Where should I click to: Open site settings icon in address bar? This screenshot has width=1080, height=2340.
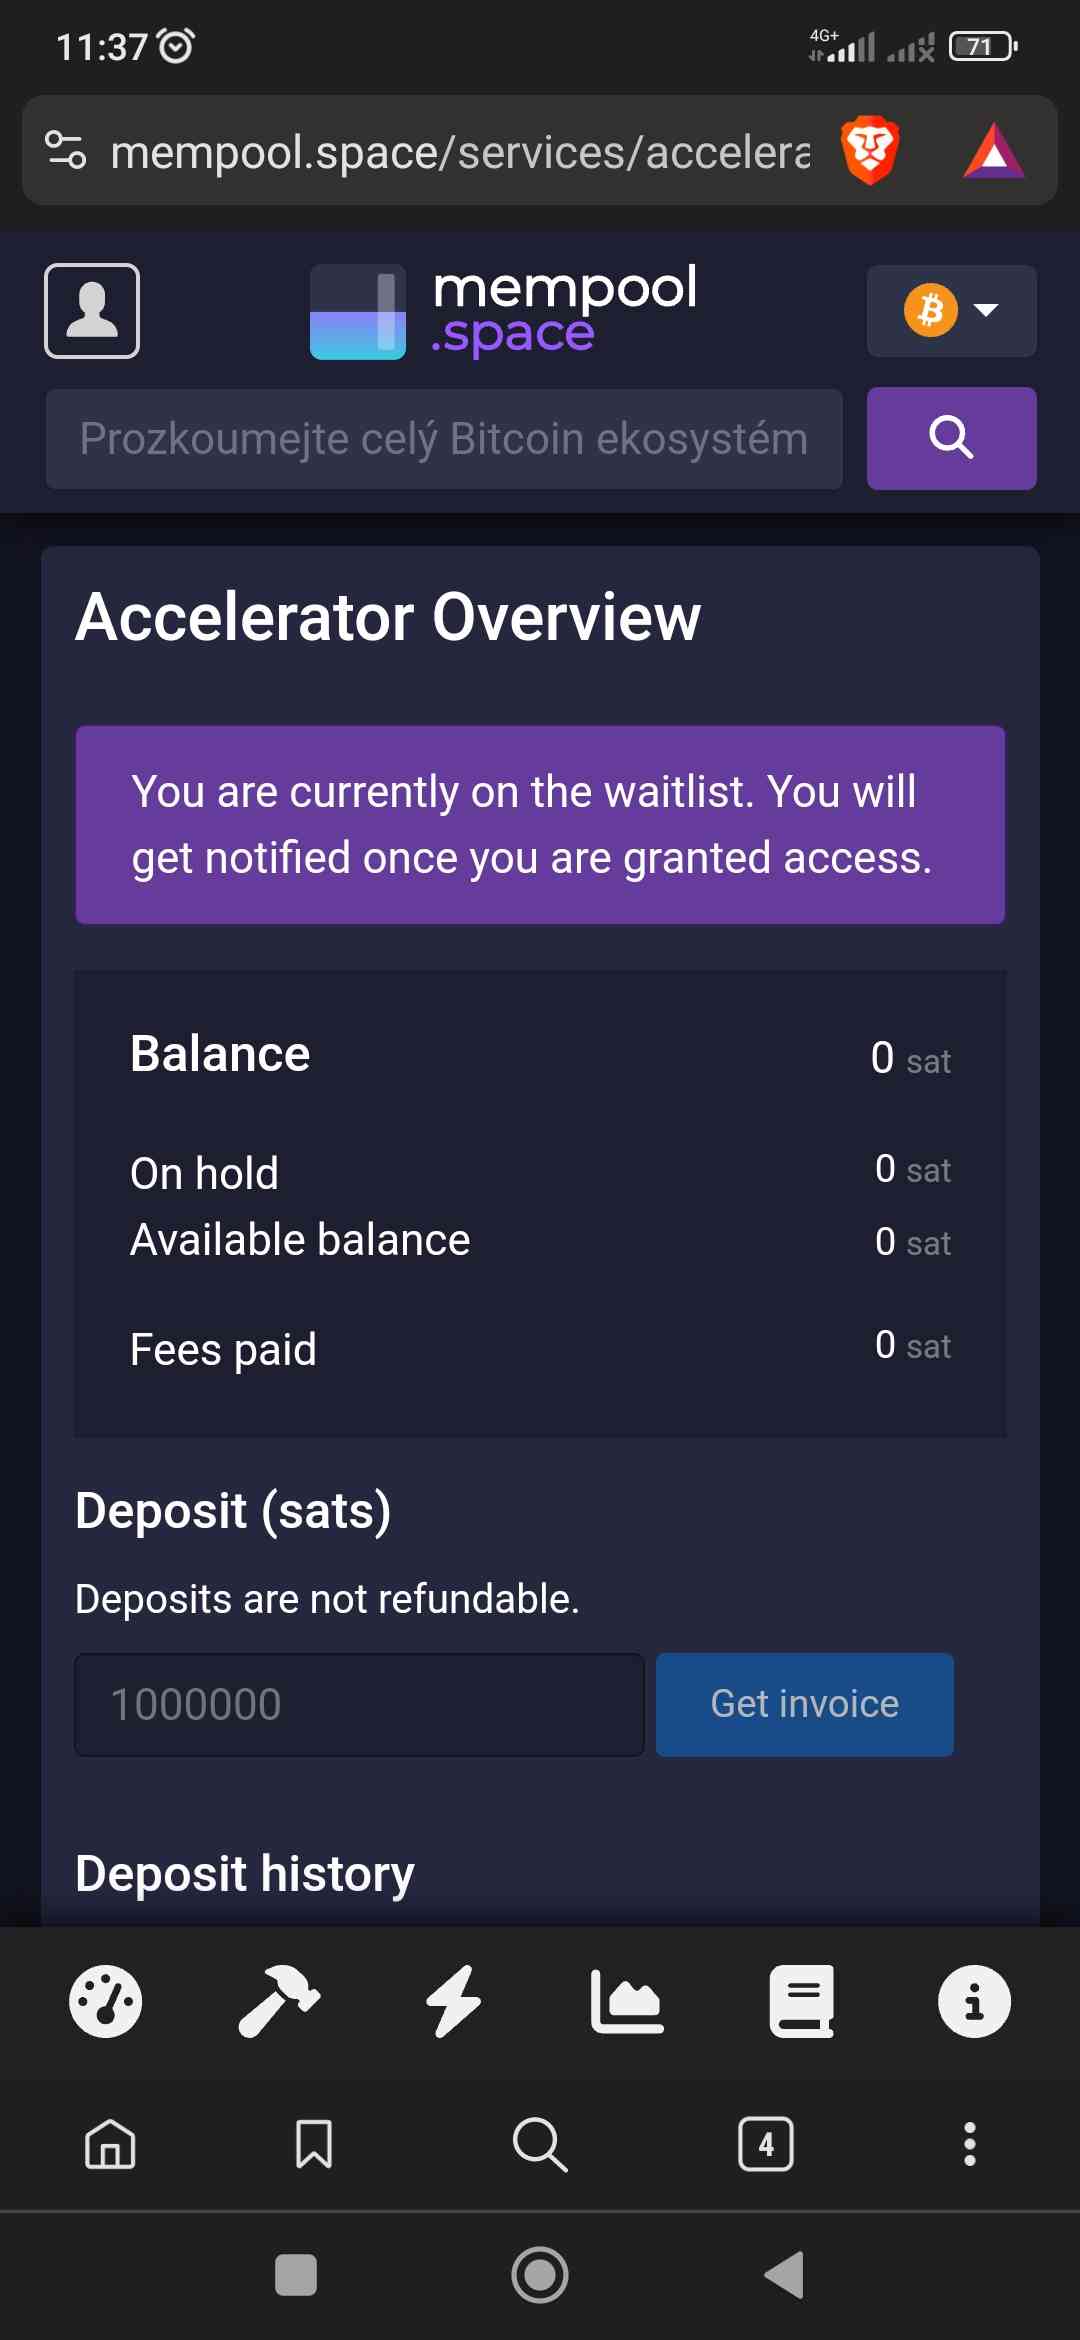pos(66,151)
